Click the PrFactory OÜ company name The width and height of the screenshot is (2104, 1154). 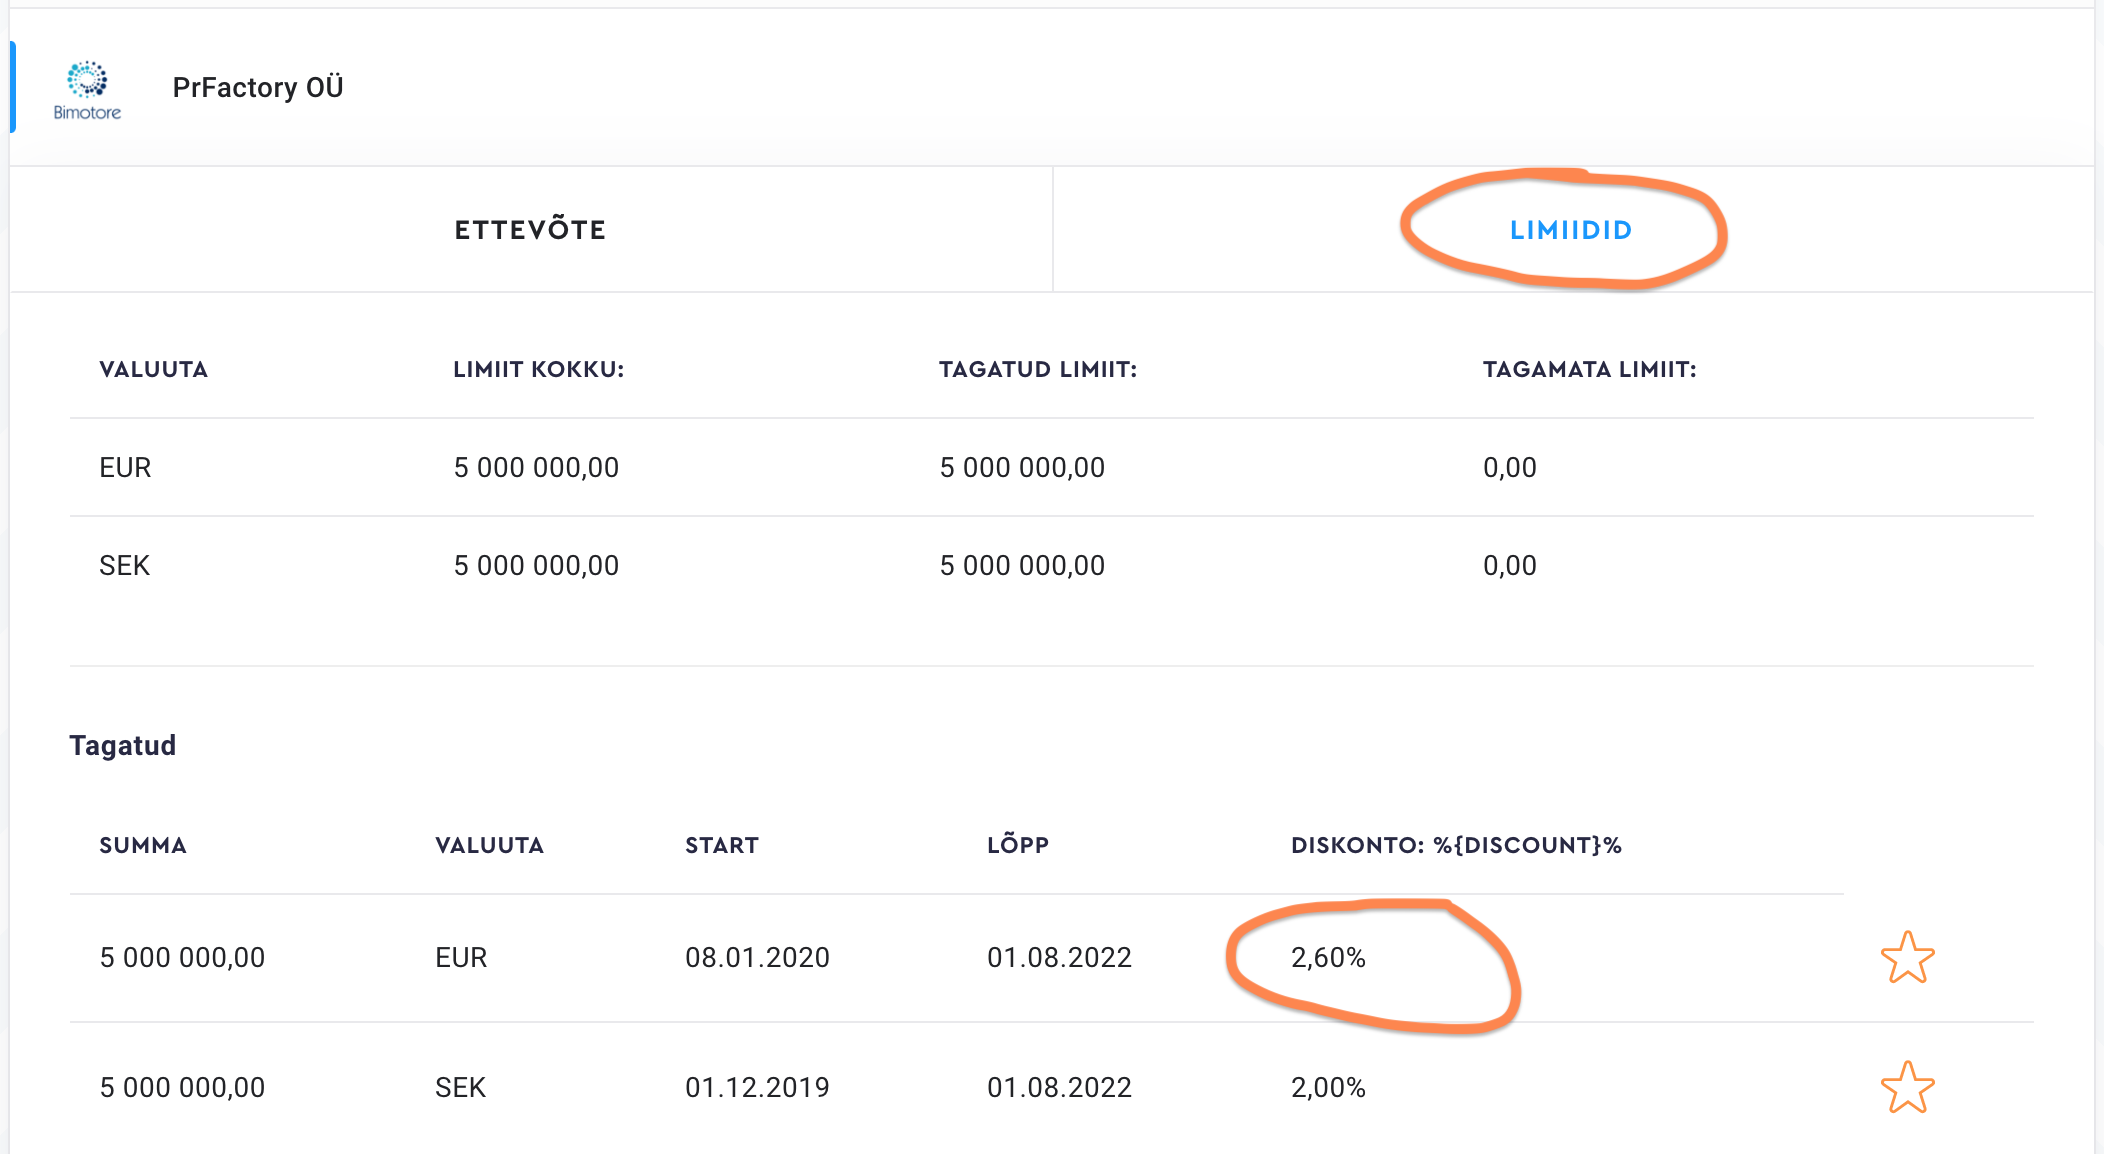click(x=258, y=88)
